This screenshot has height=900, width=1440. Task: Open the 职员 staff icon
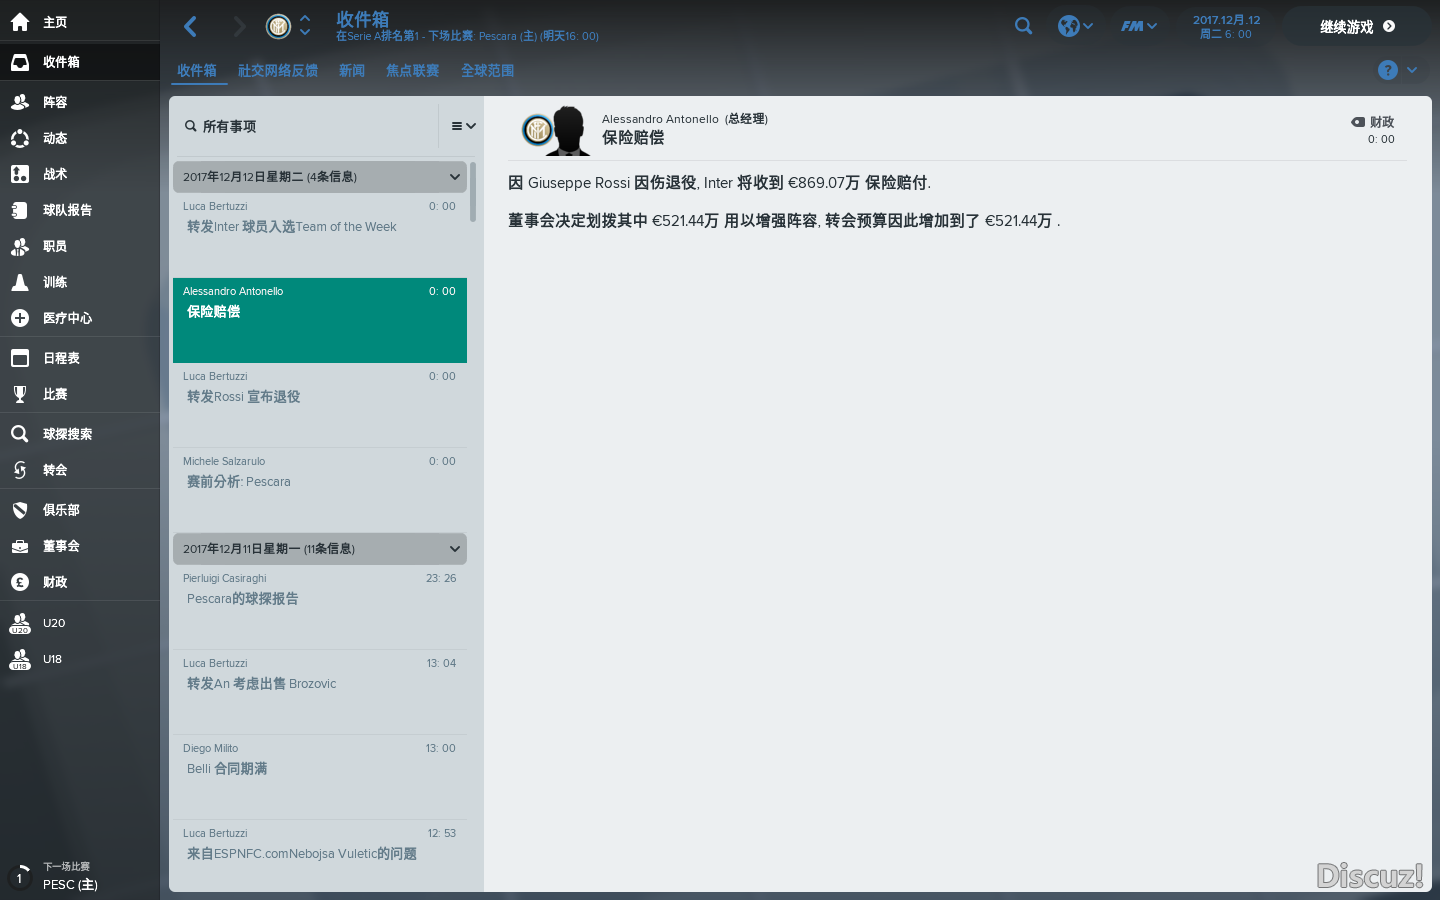[20, 246]
